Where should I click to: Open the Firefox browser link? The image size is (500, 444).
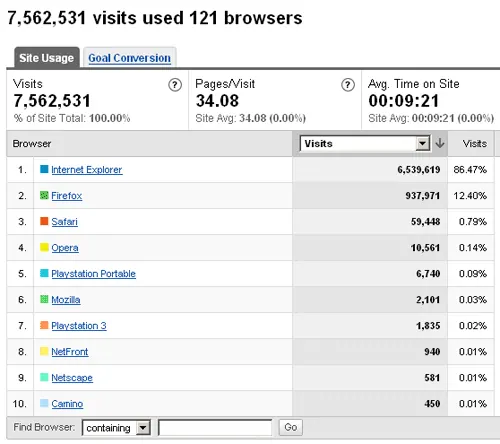[67, 196]
